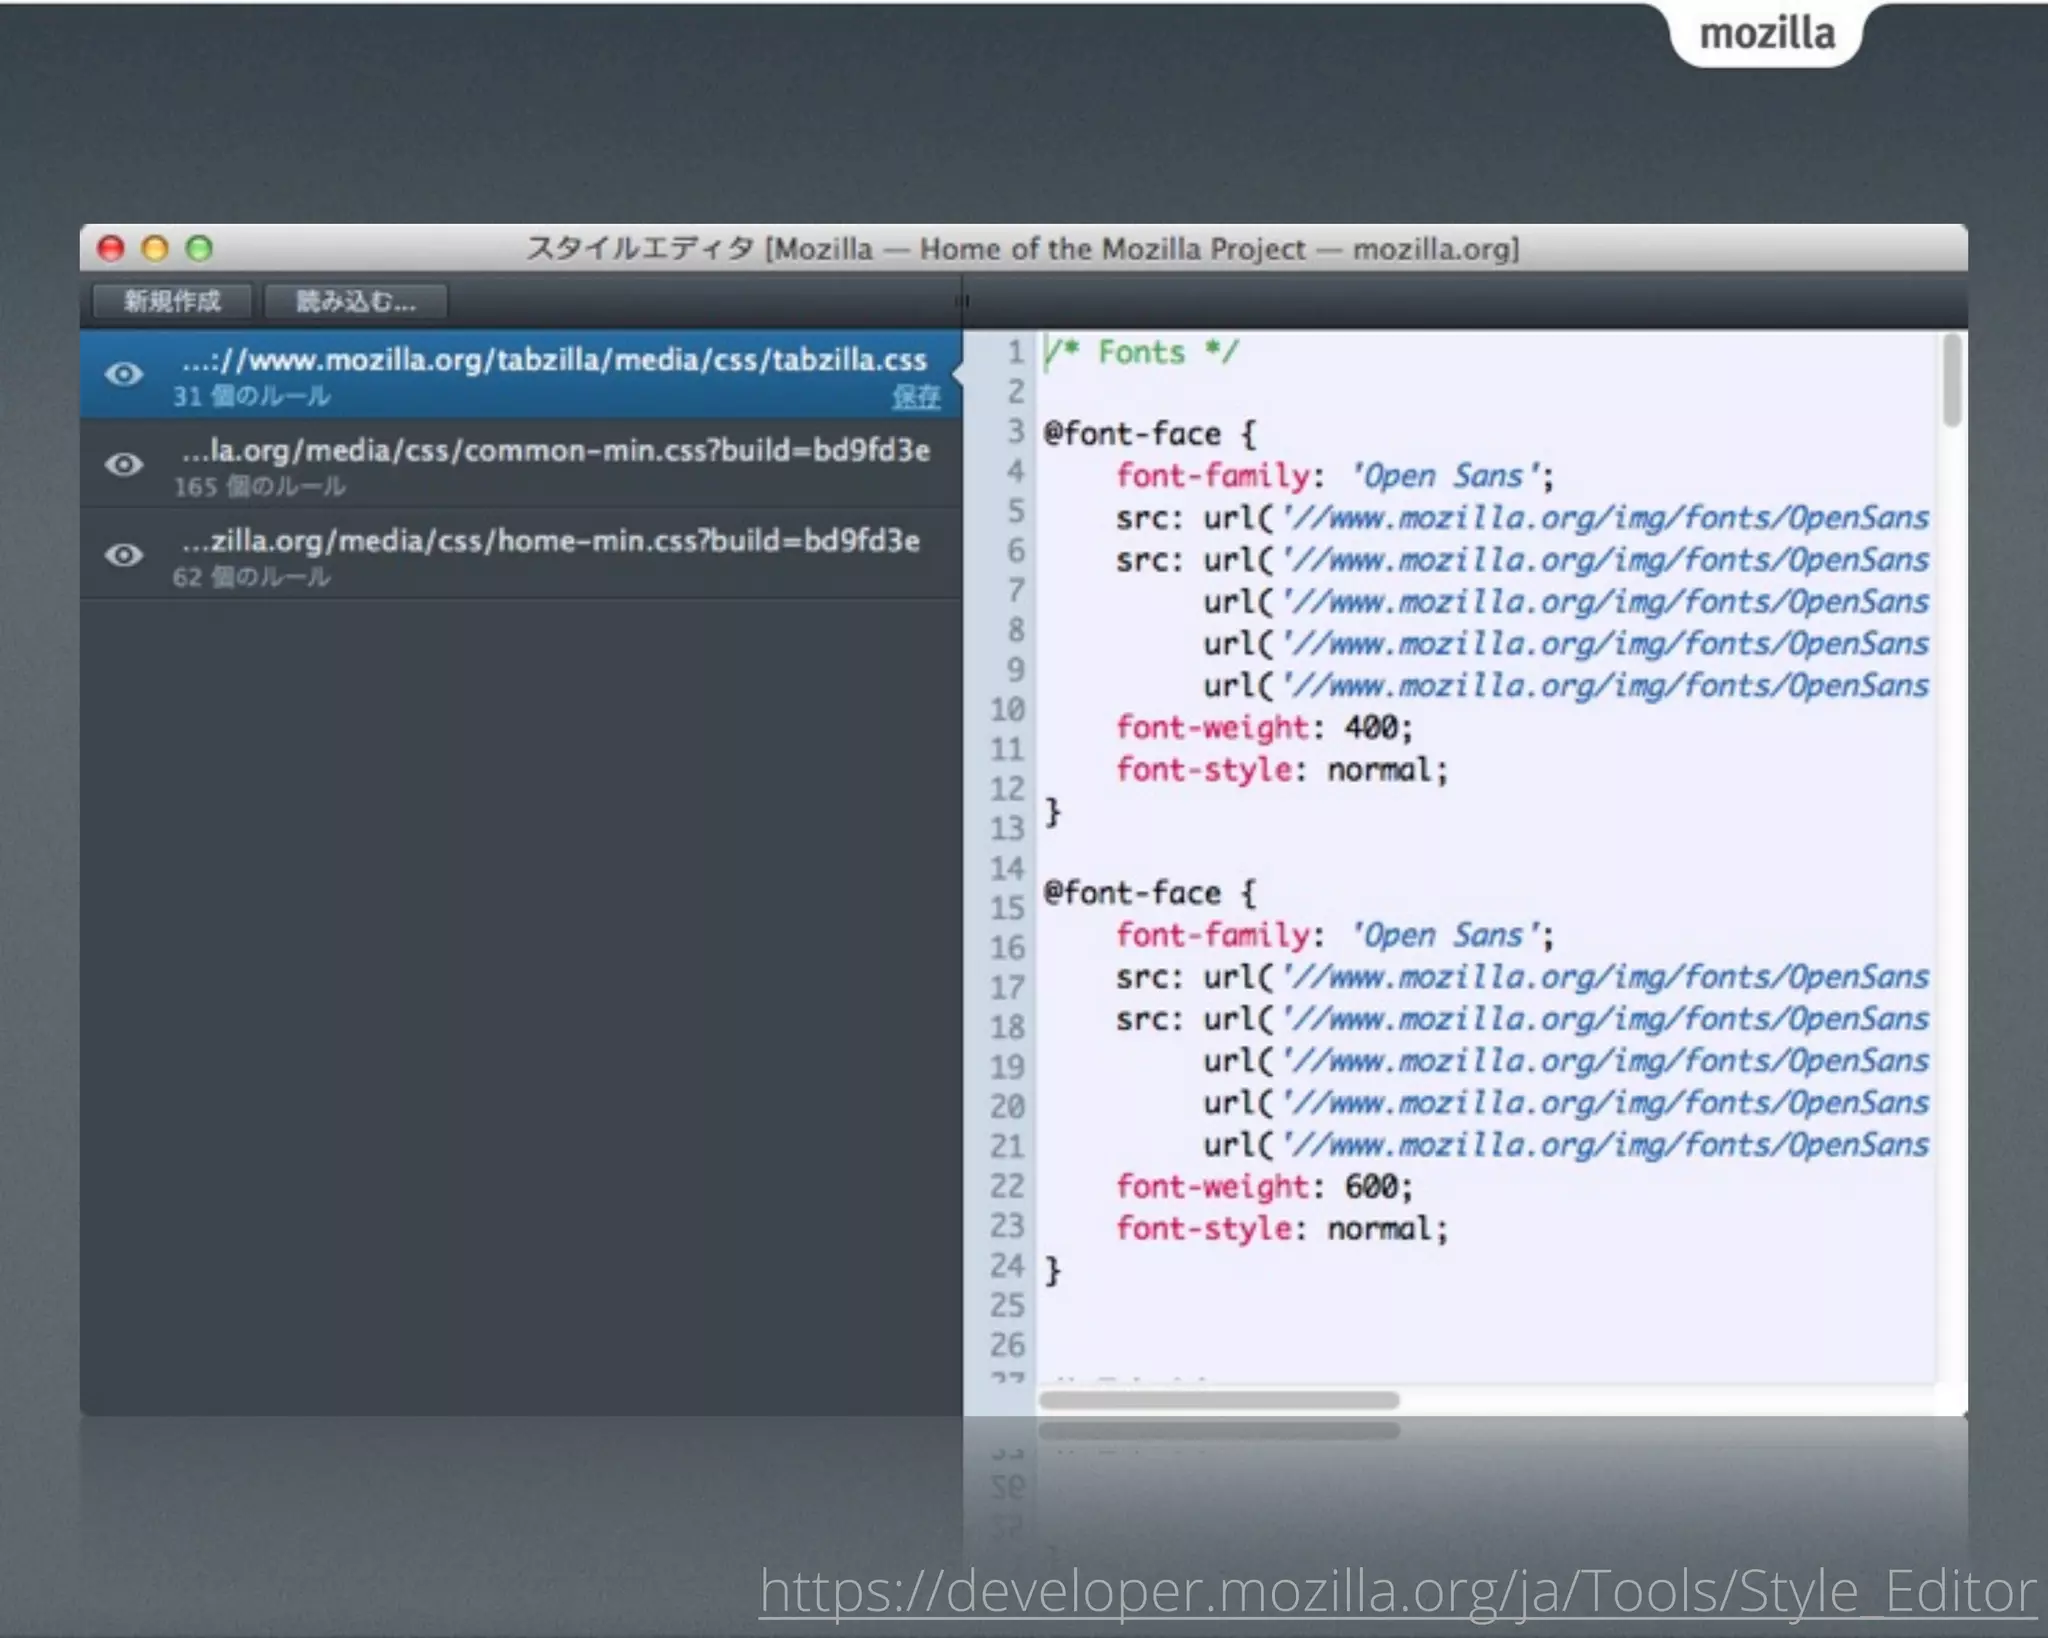
Task: Click 'font-weight: 400;' in the editor
Action: [x=1265, y=727]
